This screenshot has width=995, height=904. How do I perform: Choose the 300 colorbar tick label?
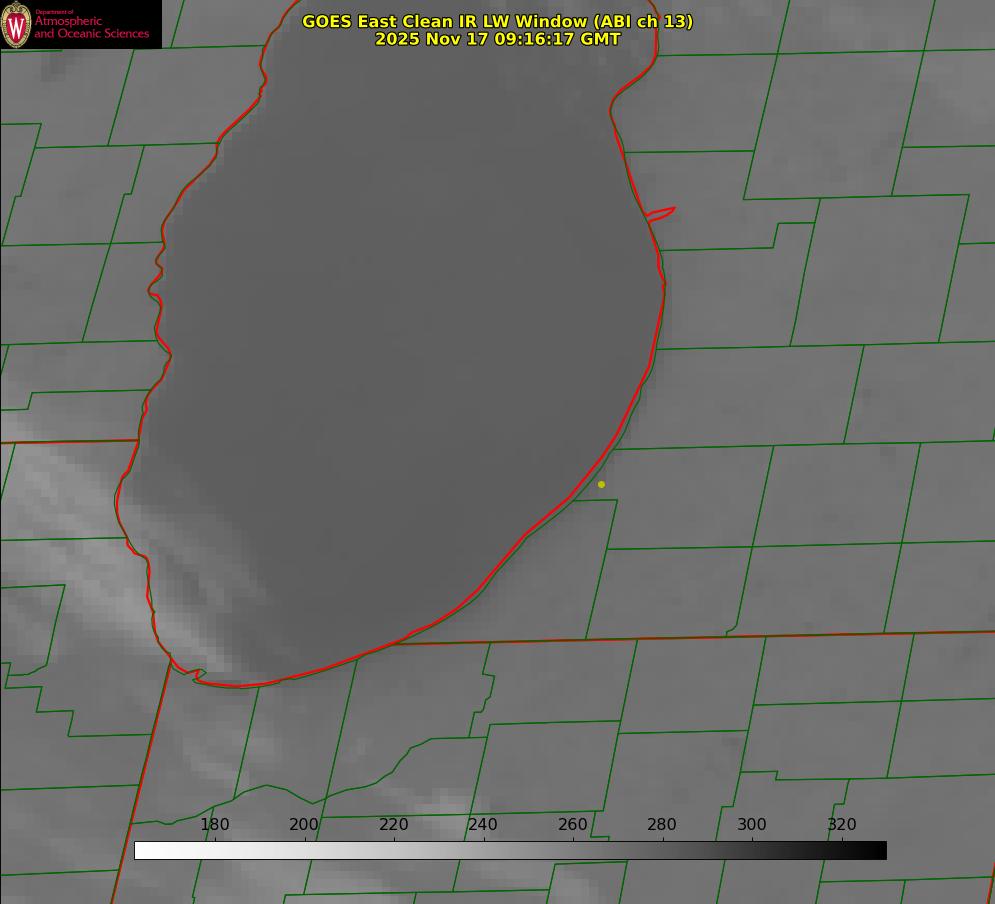752,825
